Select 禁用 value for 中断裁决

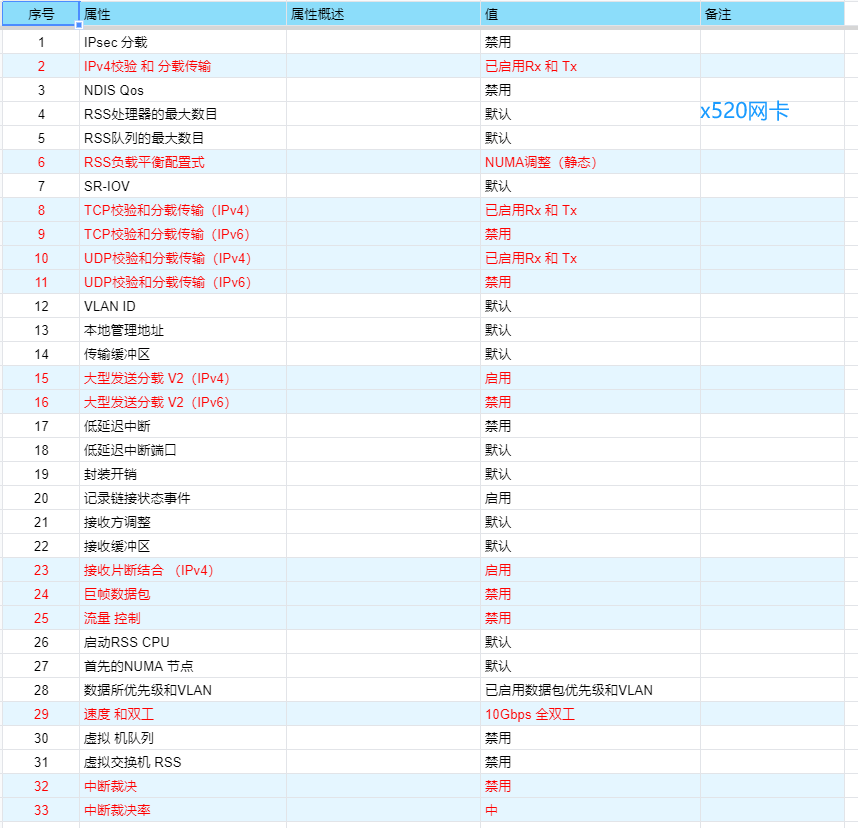point(590,786)
